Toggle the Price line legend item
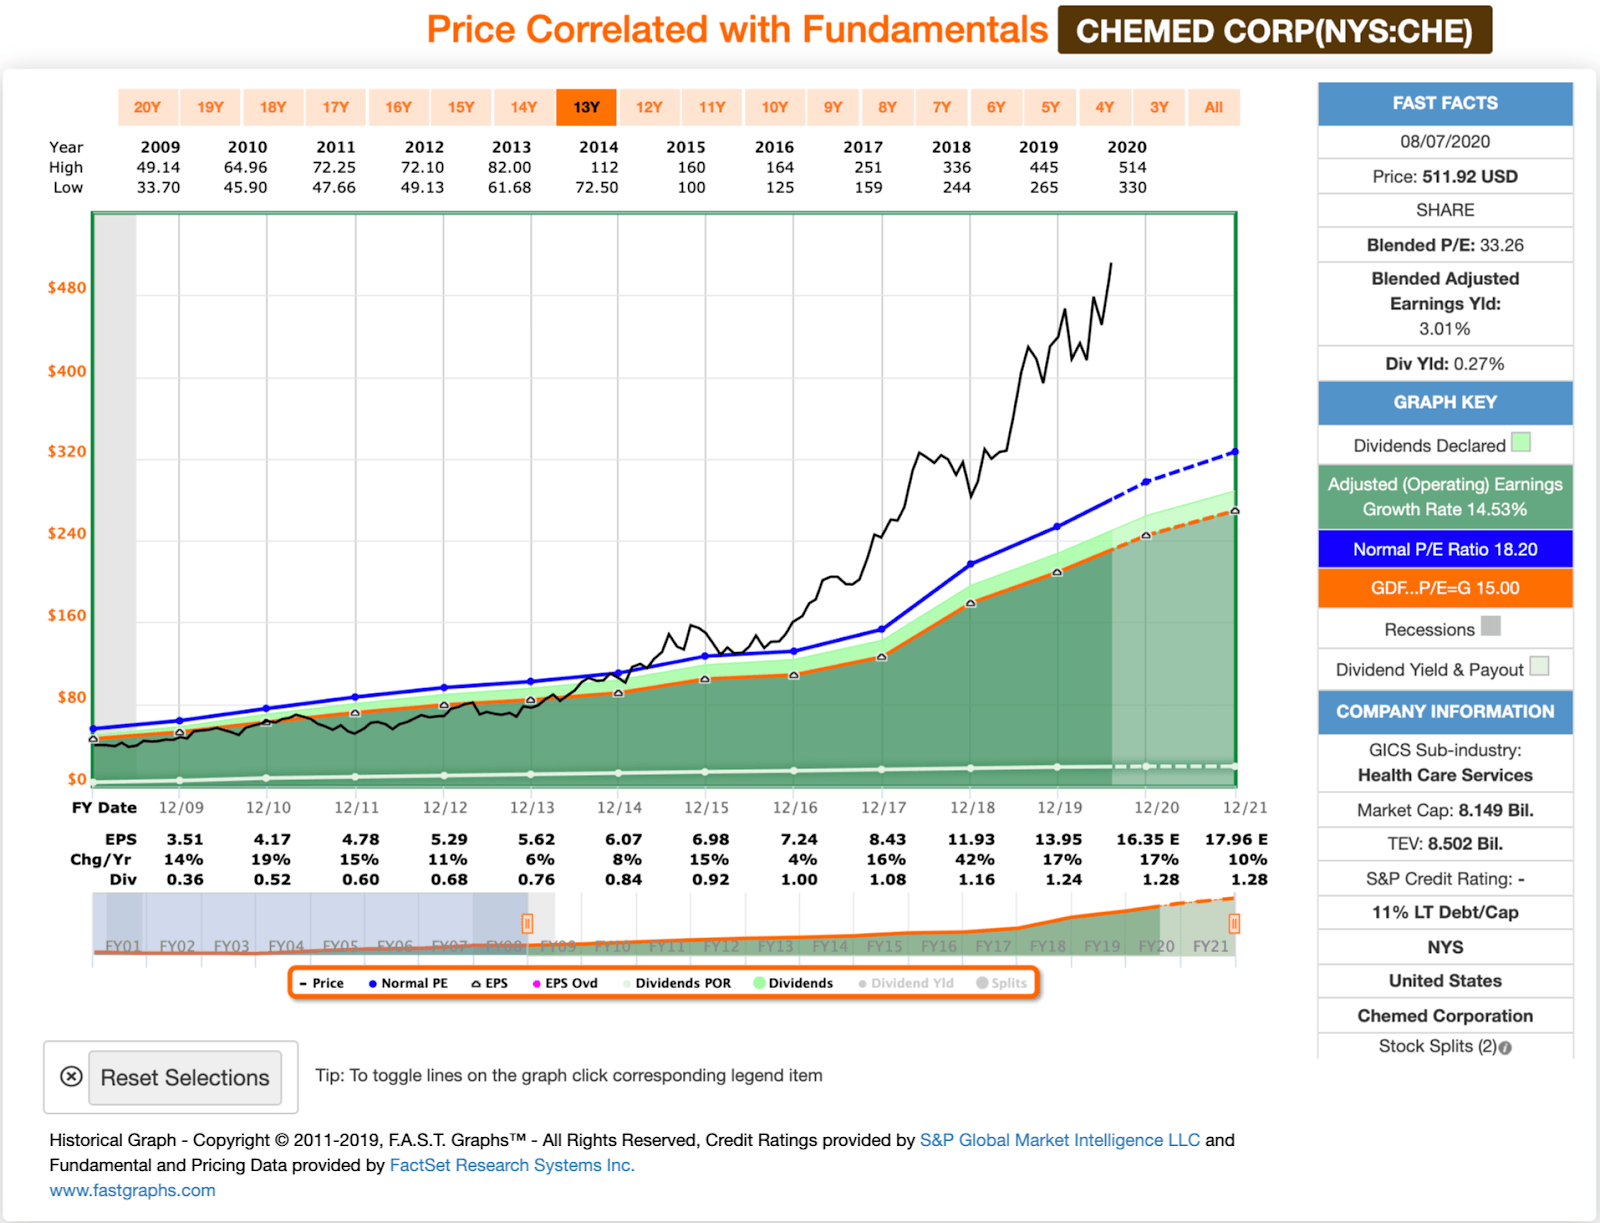Viewport: 1600px width, 1223px height. click(x=322, y=984)
